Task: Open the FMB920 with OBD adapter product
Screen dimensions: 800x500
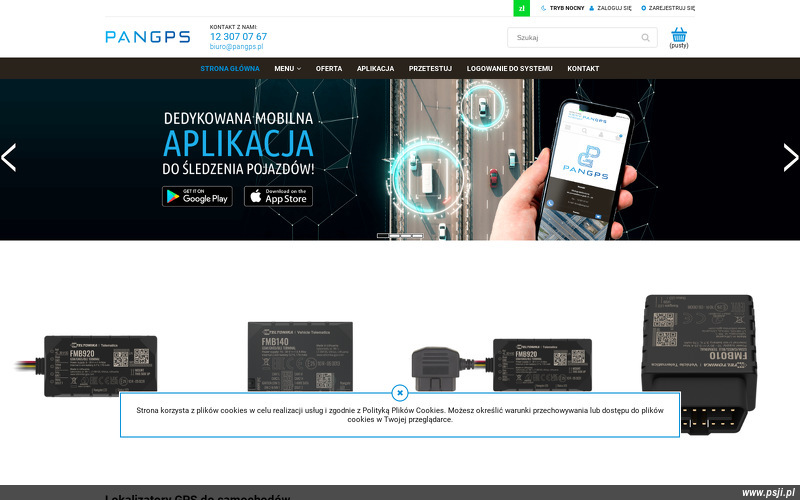Action: [x=502, y=365]
